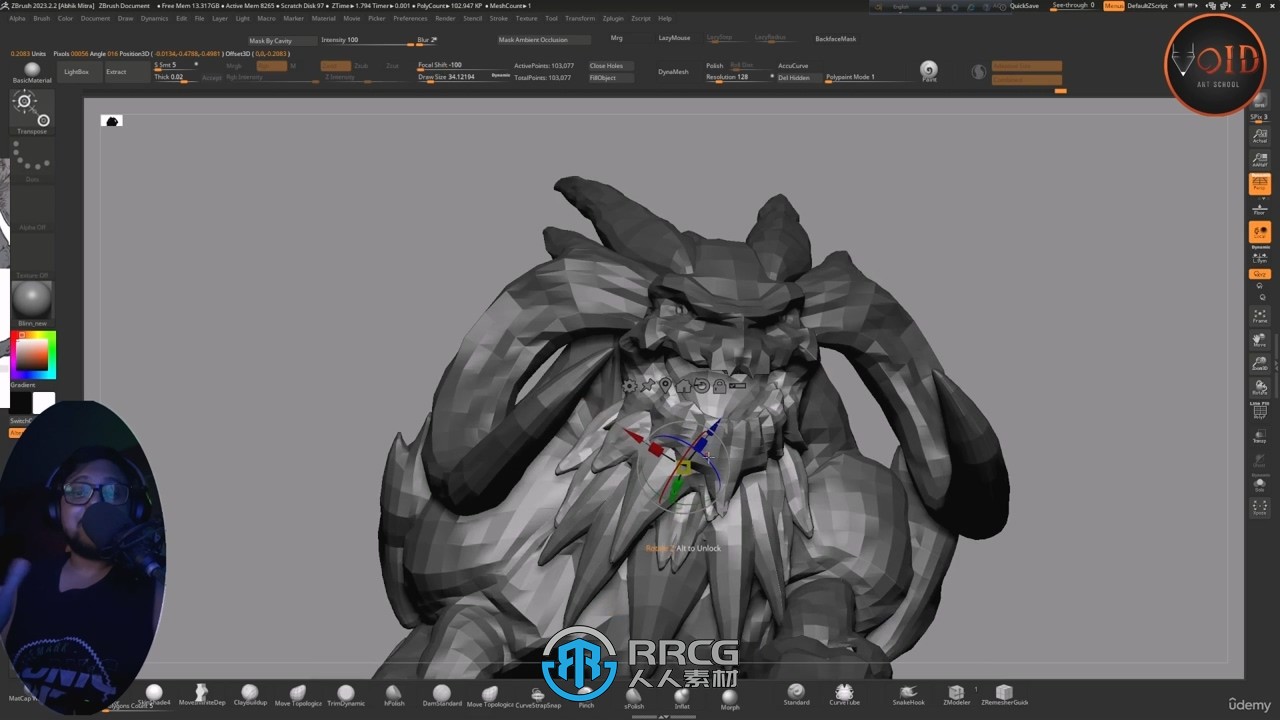Toggle Mask By Cavity
This screenshot has height=720, width=1280.
coord(282,41)
